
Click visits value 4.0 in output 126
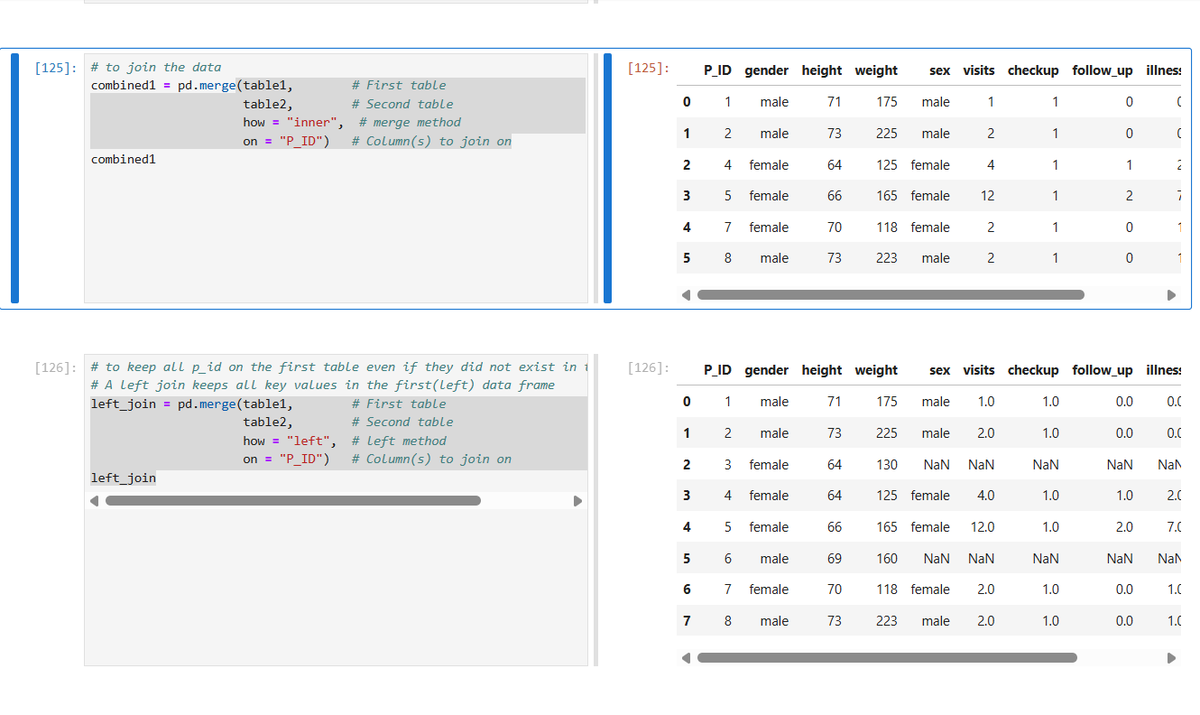point(986,496)
